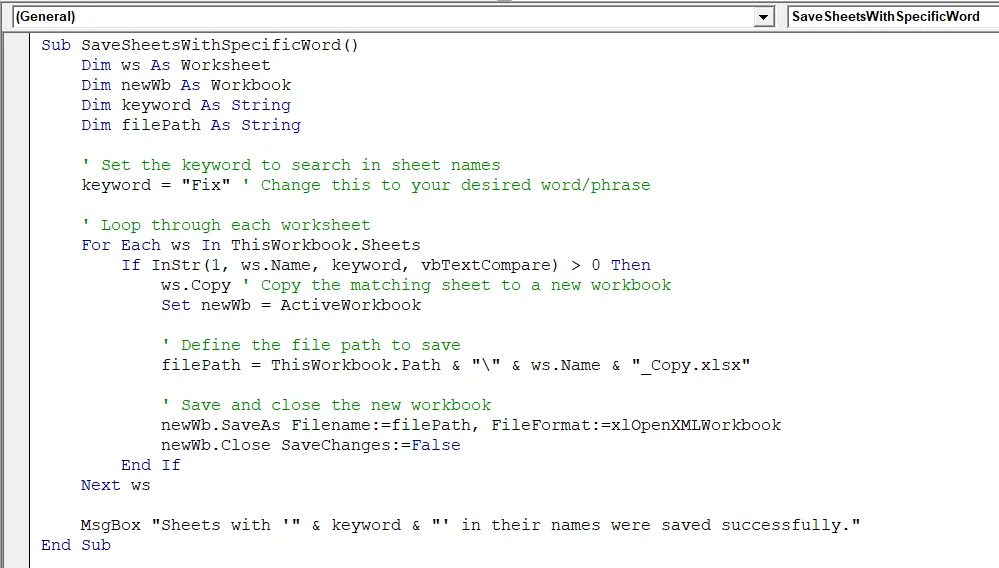This screenshot has width=999, height=568.
Task: Click the 'filePath = ThisWorkbook.Path' line
Action: coord(456,366)
